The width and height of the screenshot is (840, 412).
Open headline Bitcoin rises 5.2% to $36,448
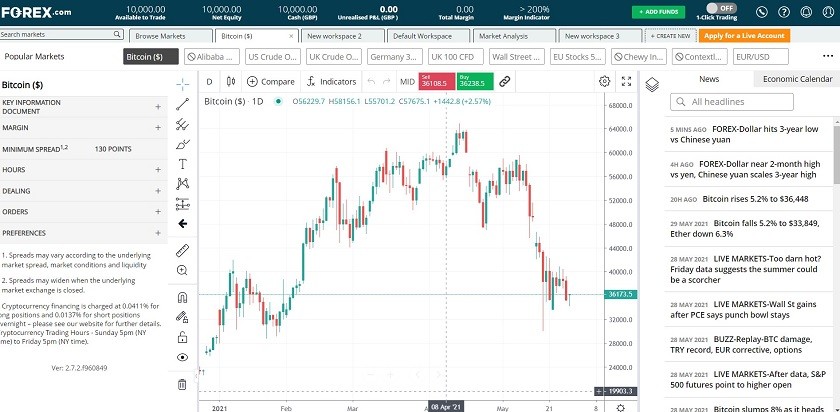[x=755, y=199]
